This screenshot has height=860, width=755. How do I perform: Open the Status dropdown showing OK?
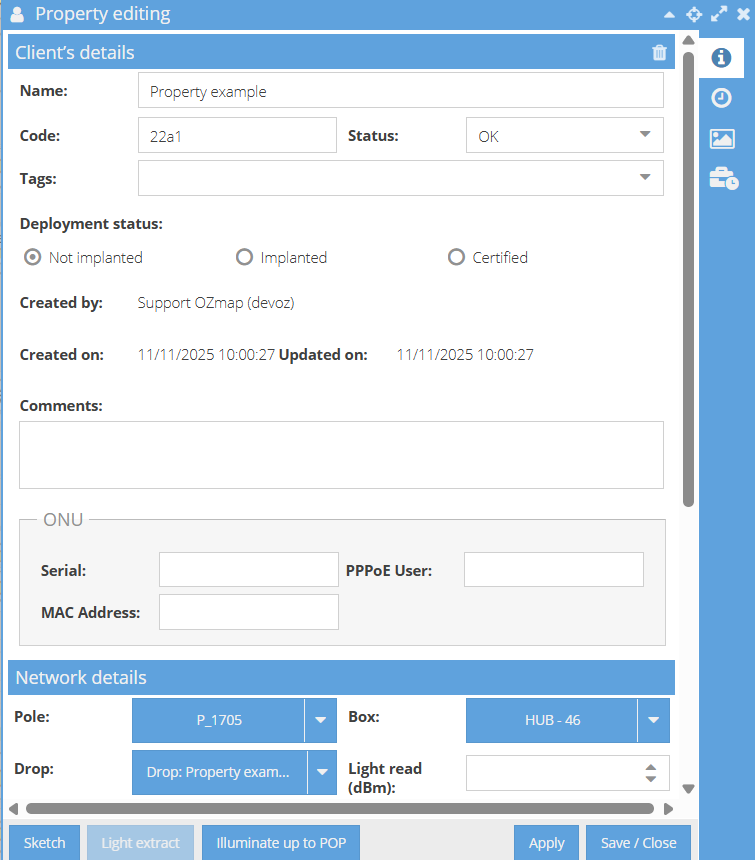565,135
